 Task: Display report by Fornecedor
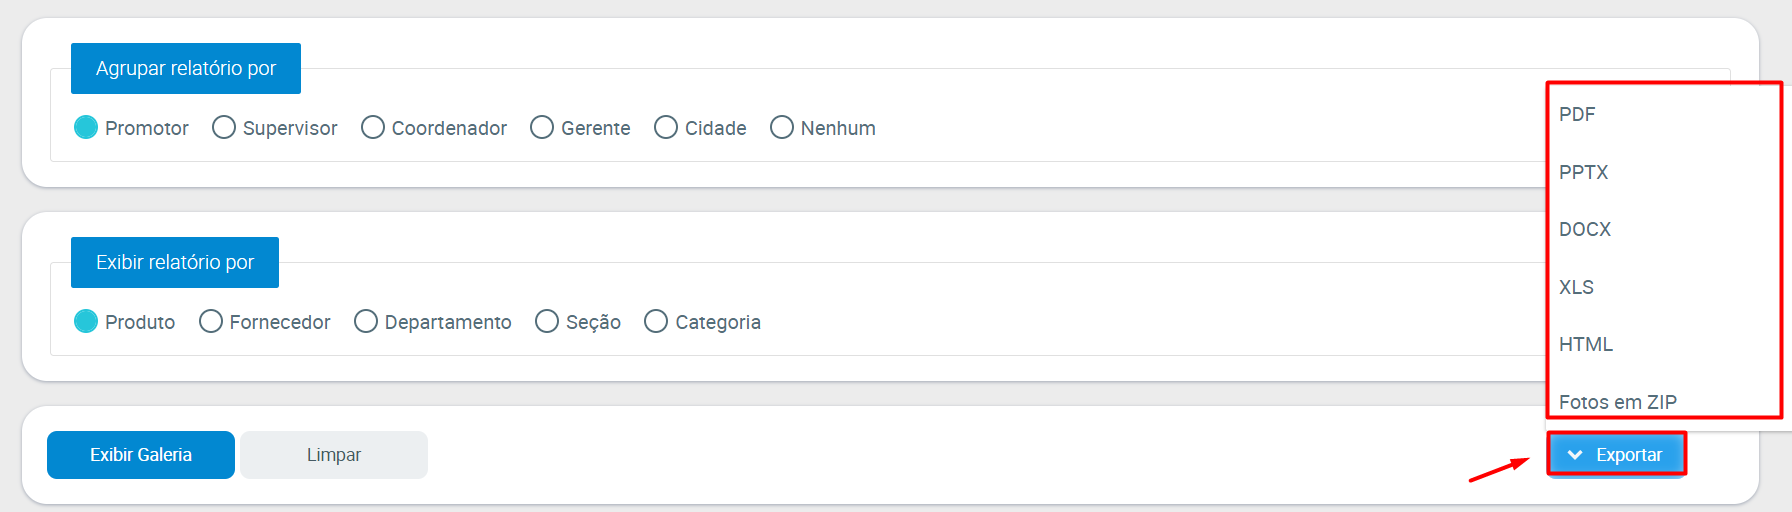click(211, 322)
